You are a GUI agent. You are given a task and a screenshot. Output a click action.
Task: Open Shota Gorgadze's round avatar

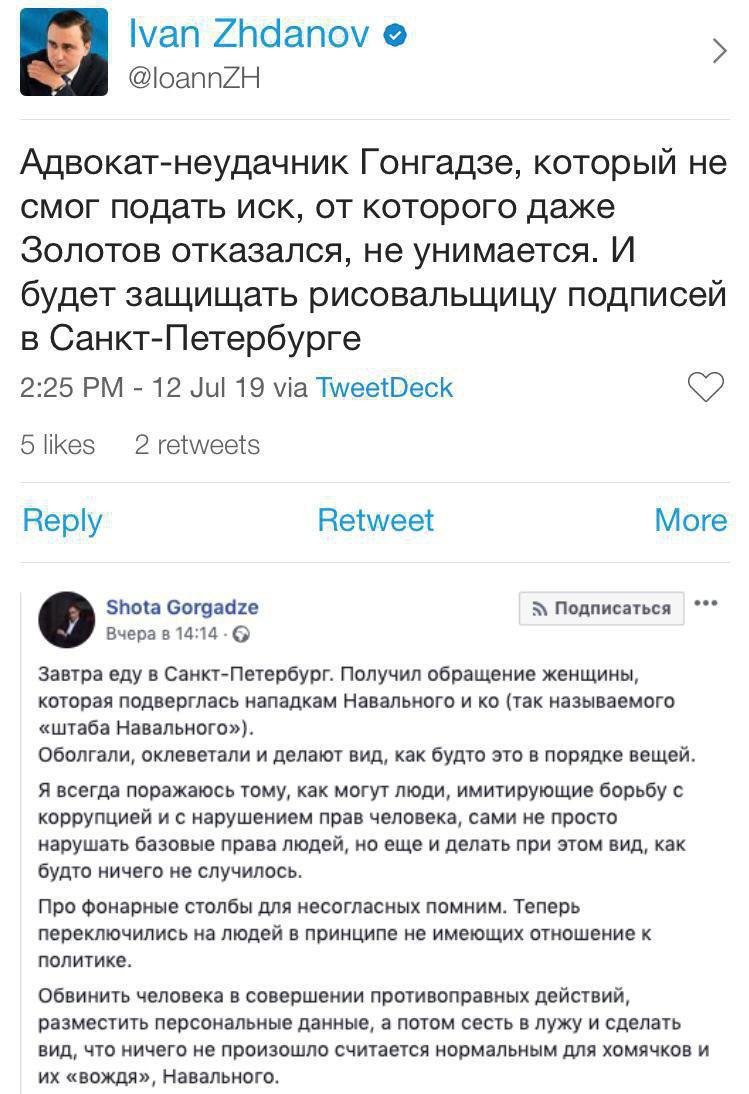(66, 619)
